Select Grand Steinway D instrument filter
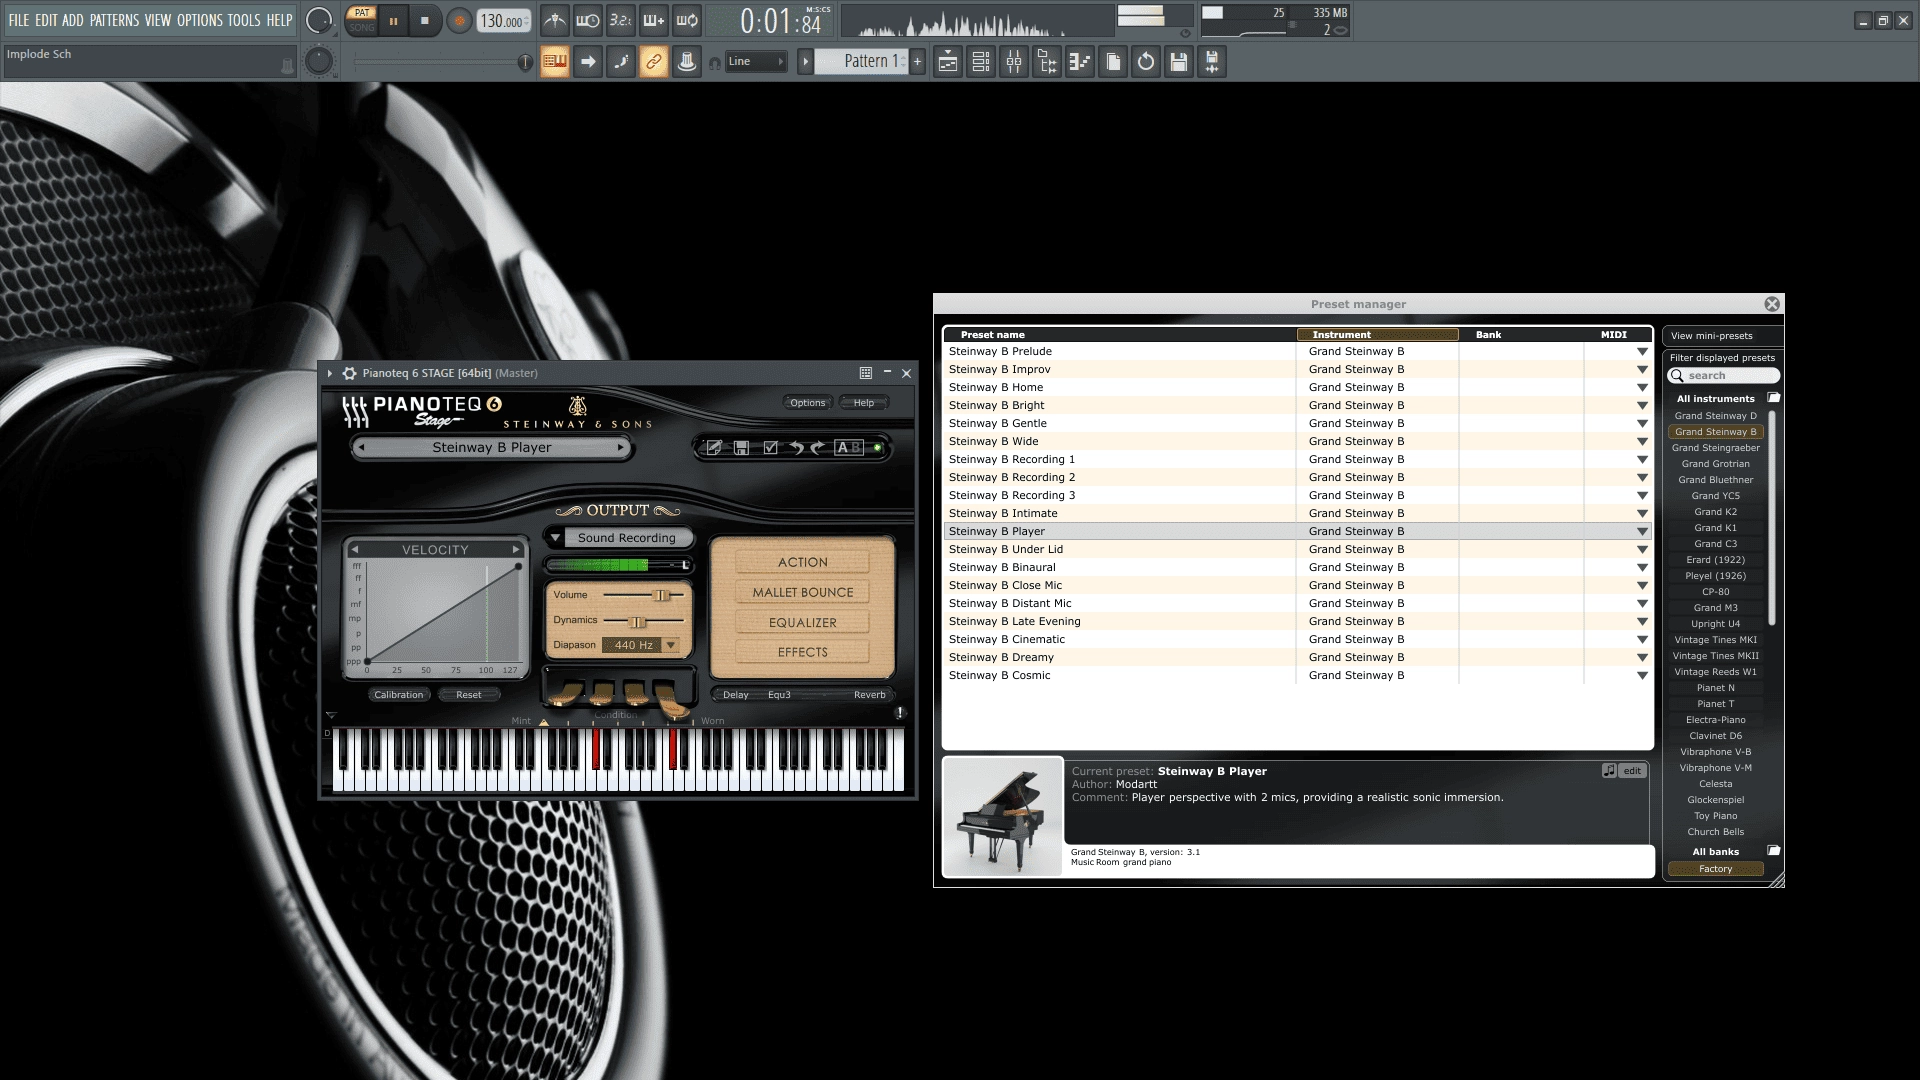The image size is (1920, 1080). point(1716,416)
